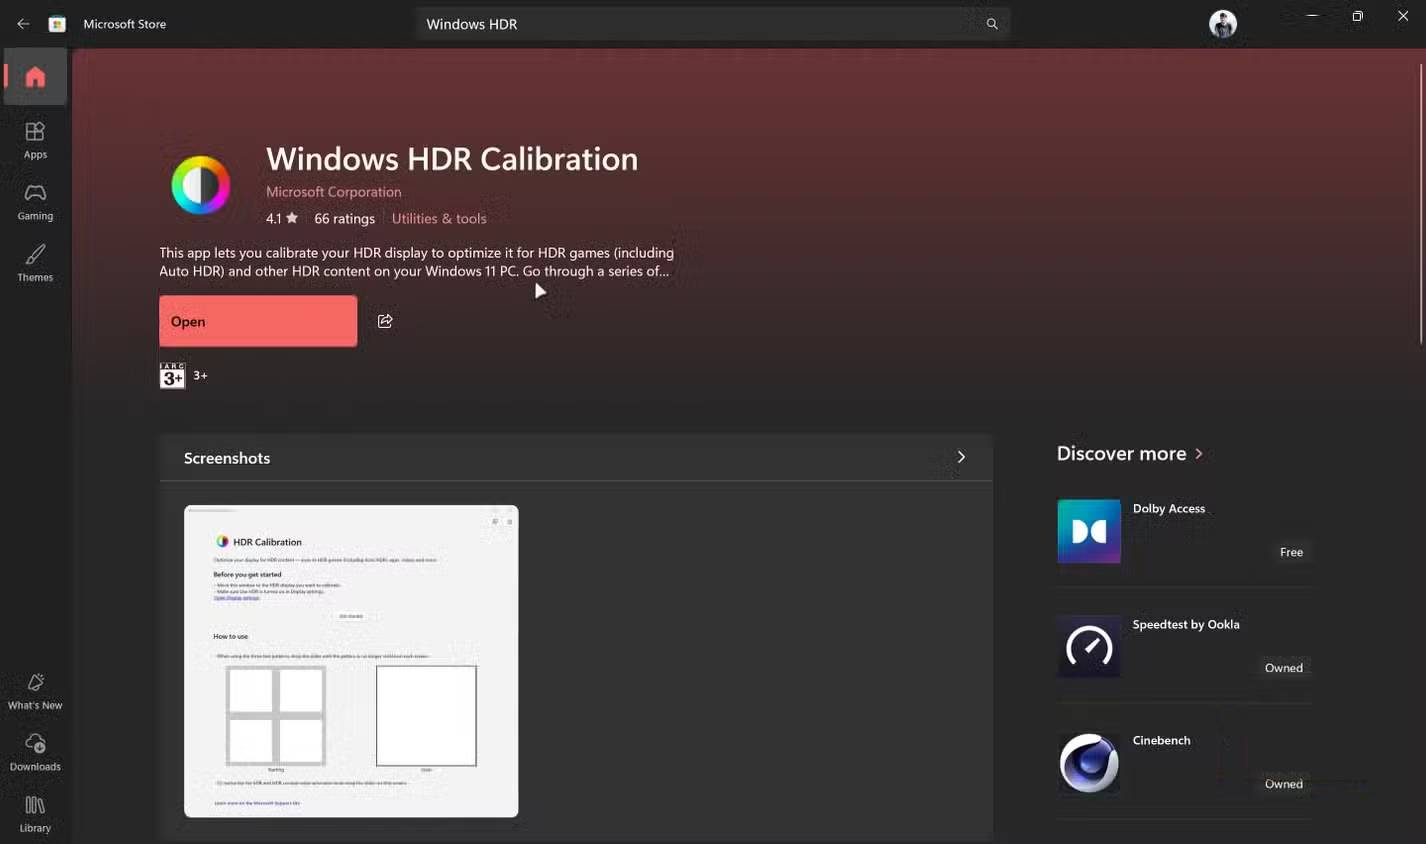The width and height of the screenshot is (1426, 844).
Task: Click the Home icon in sidebar
Action: pos(35,77)
